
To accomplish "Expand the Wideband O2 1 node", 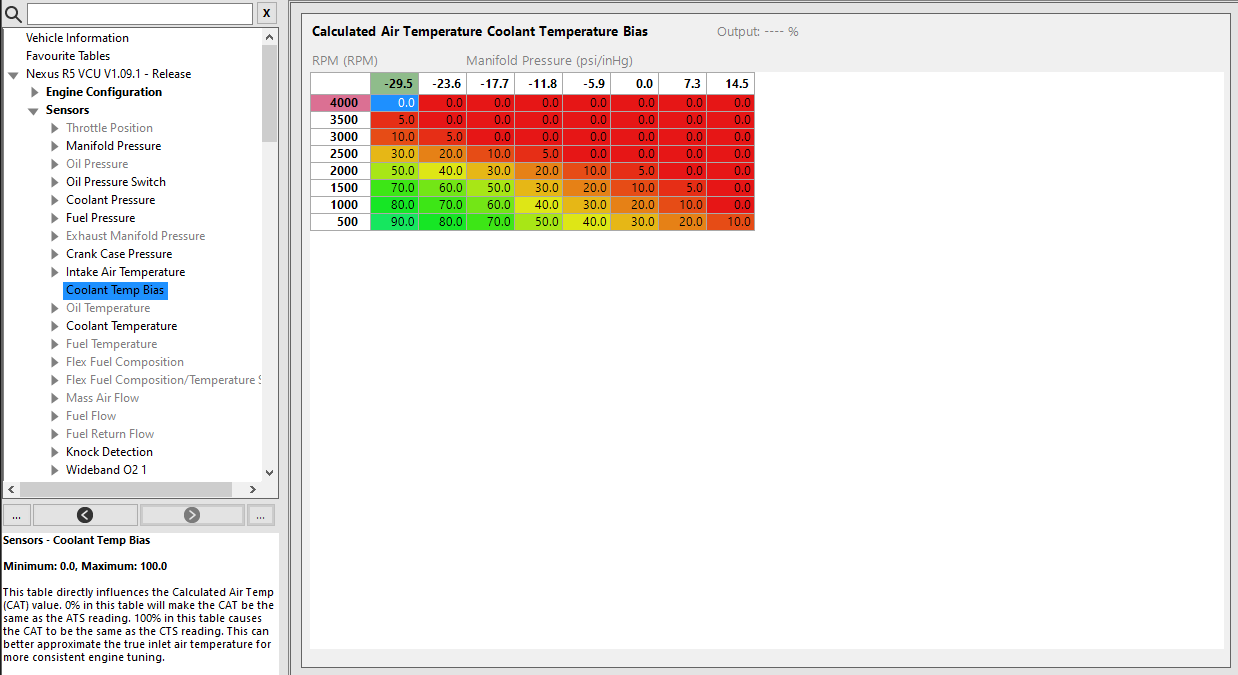I will coord(55,470).
